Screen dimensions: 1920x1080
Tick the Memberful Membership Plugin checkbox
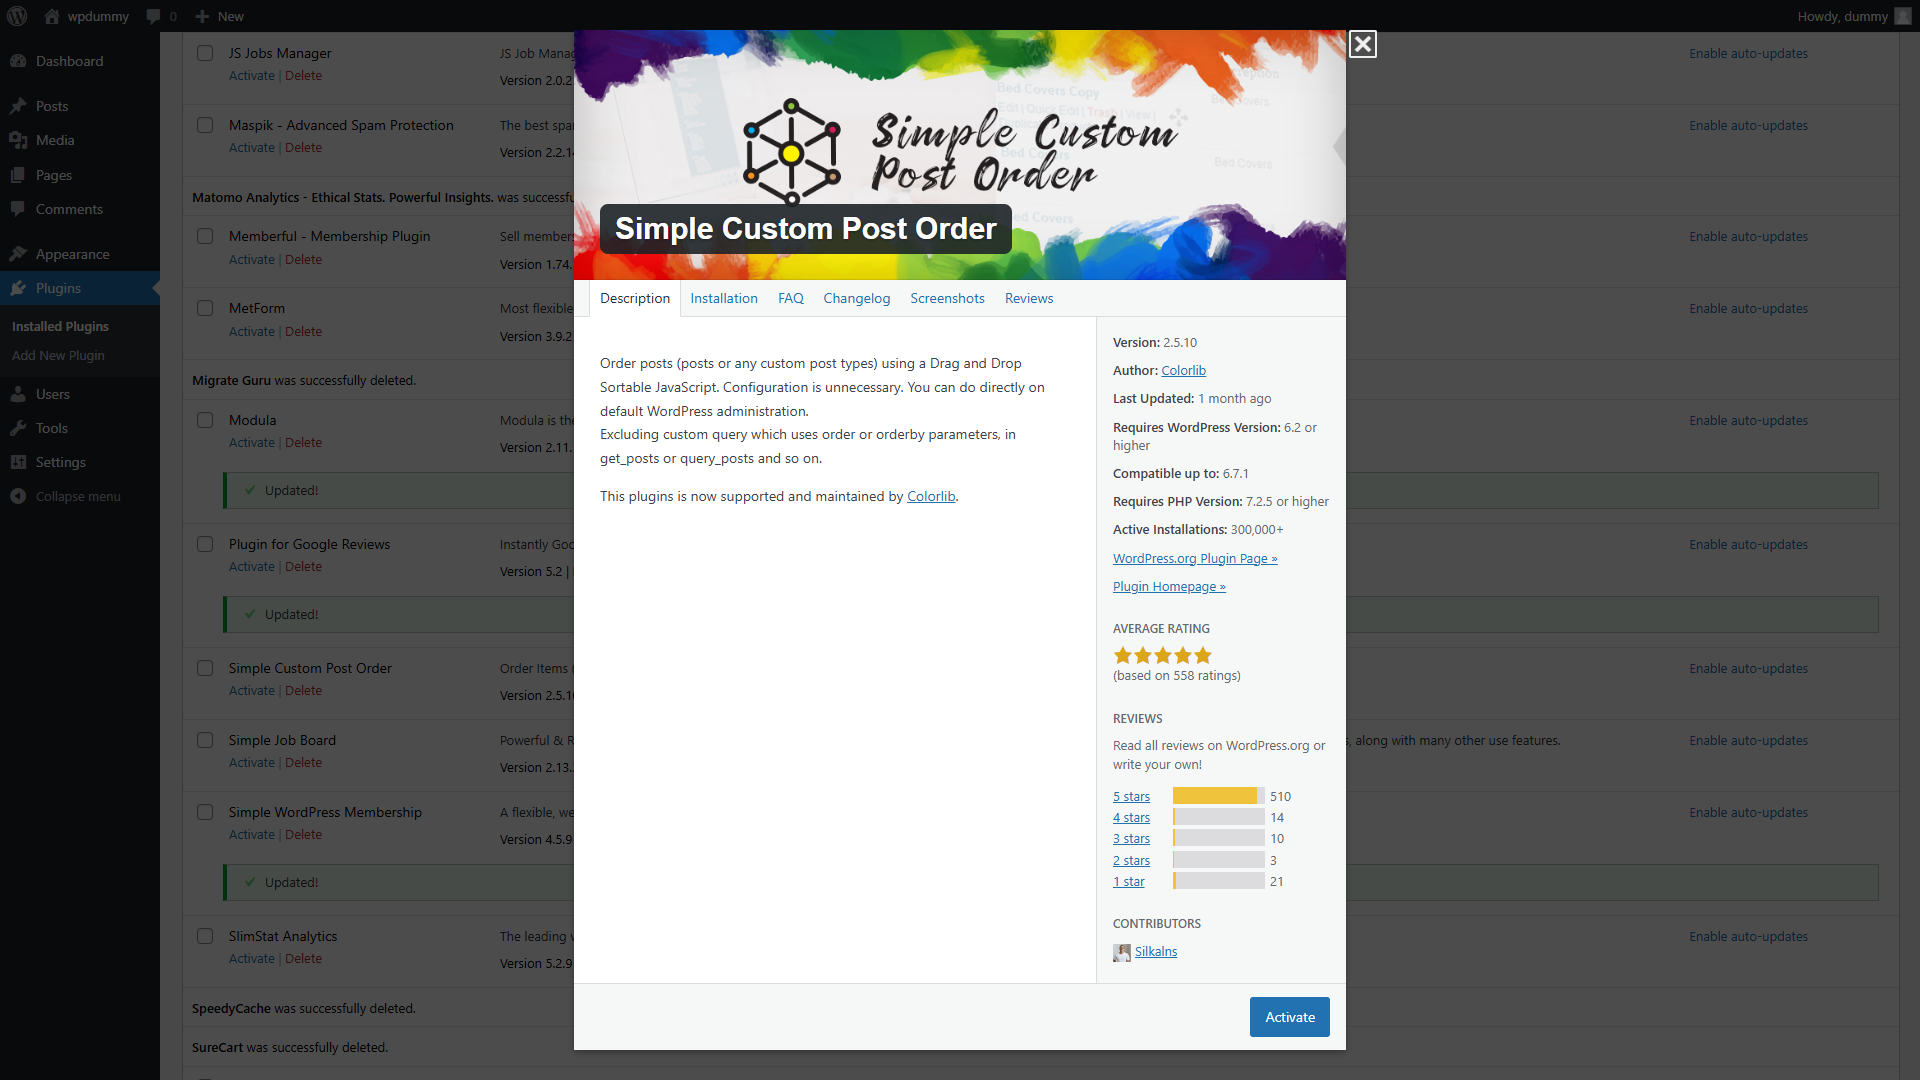tap(205, 236)
